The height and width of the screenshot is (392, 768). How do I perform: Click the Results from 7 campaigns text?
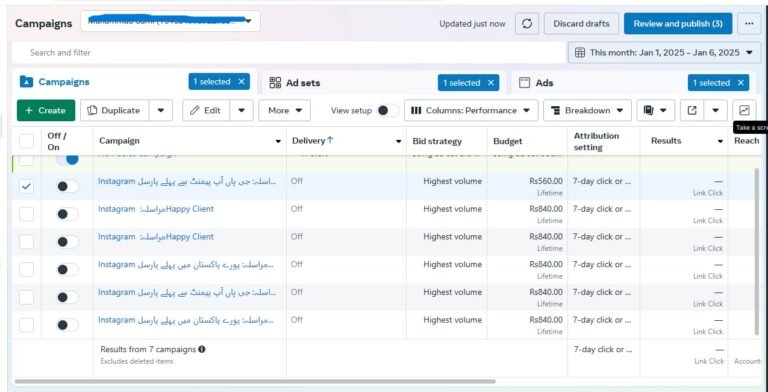tap(148, 349)
